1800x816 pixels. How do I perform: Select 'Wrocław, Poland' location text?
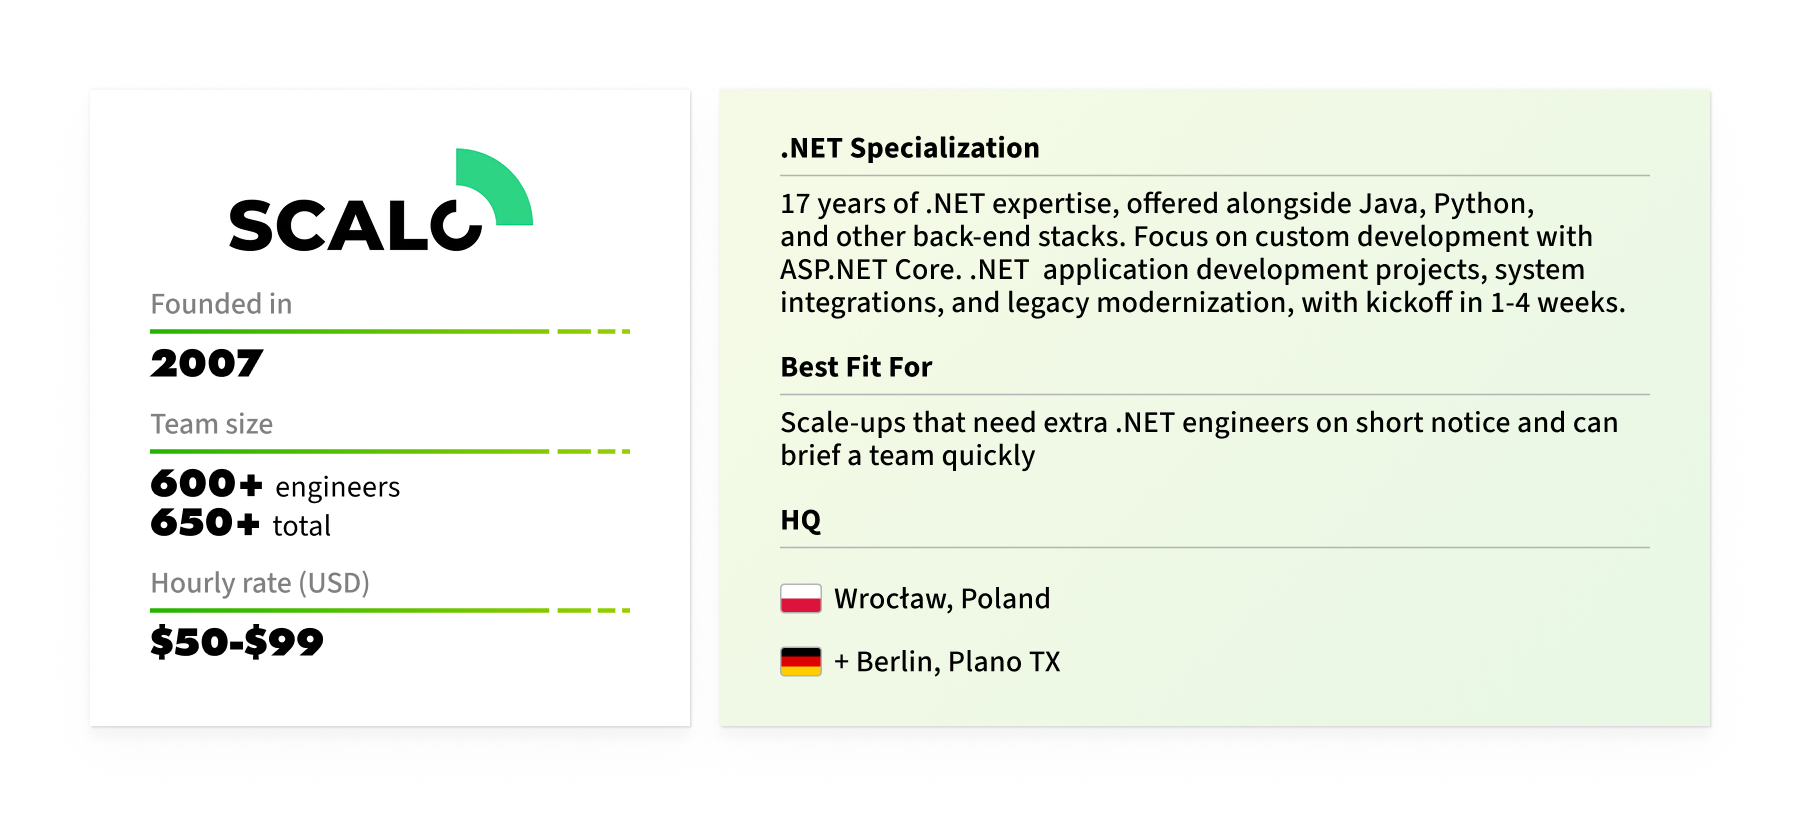942,598
